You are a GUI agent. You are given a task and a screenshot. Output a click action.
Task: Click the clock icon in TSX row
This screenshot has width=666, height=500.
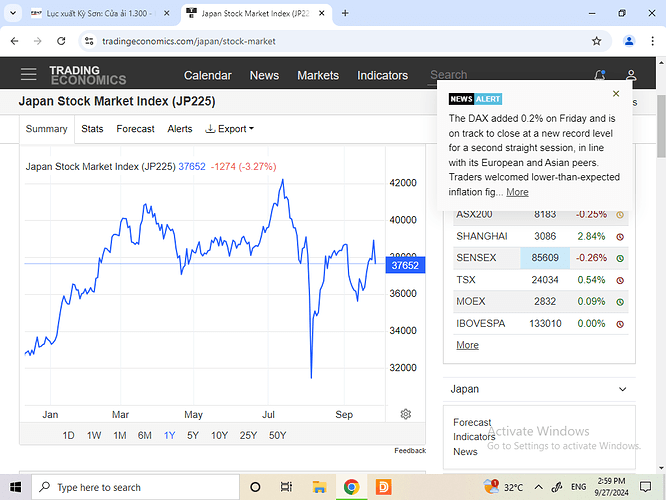tap(620, 280)
